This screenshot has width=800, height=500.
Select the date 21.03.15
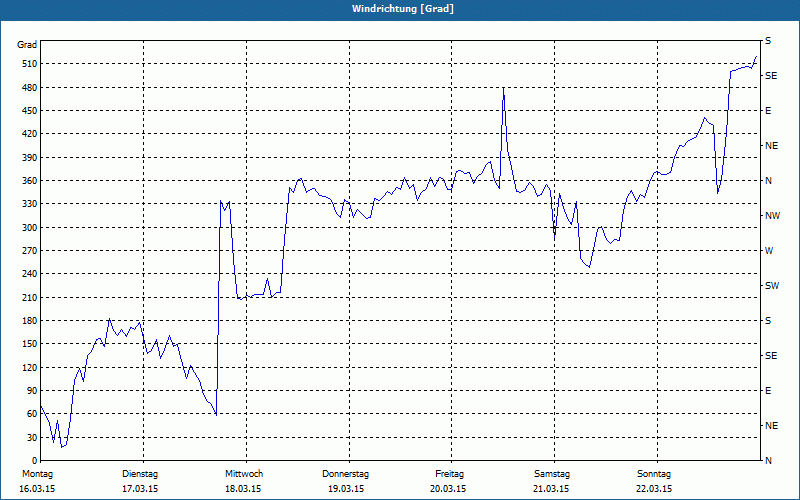coord(551,489)
